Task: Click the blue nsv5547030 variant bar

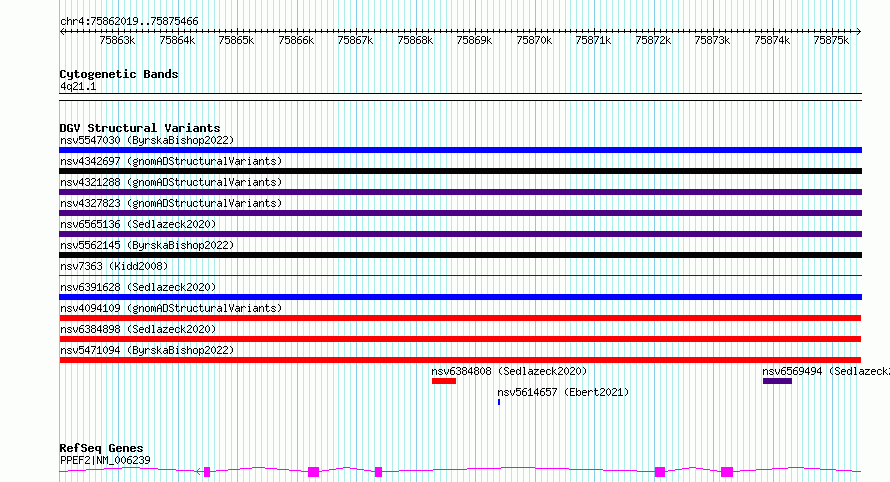Action: tap(460, 150)
